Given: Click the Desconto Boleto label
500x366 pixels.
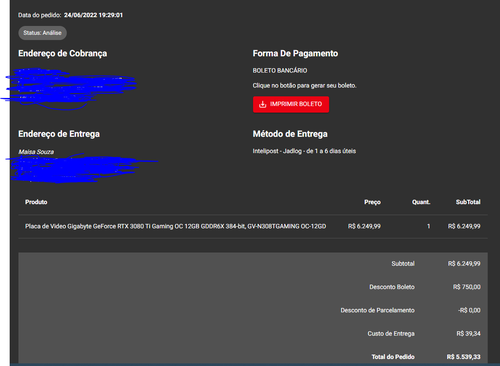Looking at the screenshot, I should pyautogui.click(x=392, y=287).
